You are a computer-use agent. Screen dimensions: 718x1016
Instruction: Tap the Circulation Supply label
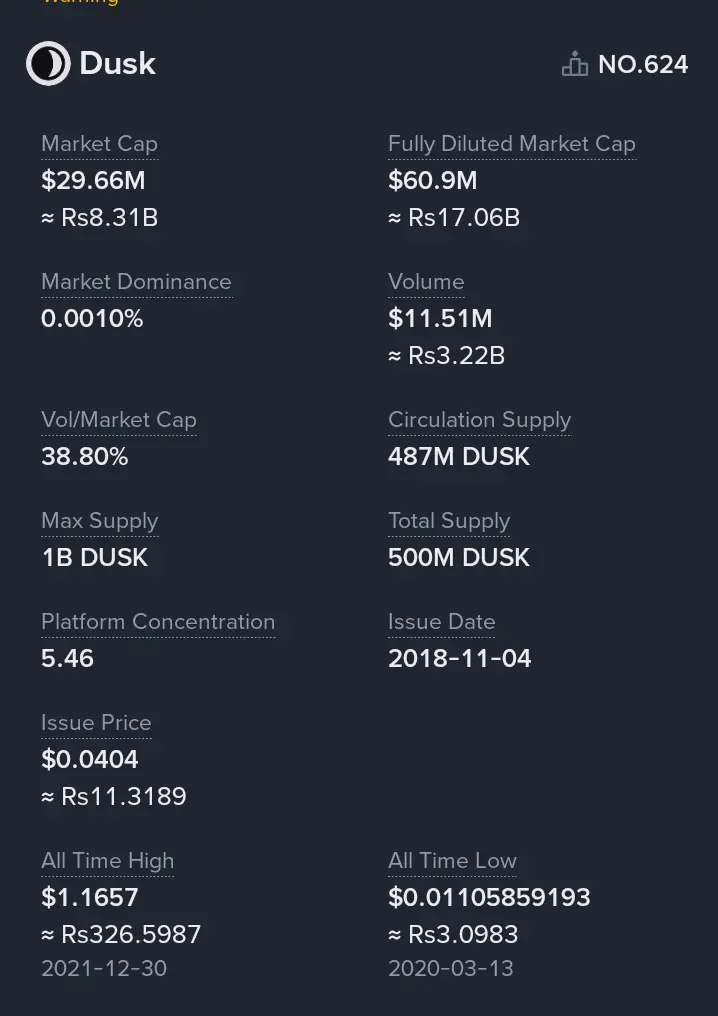[479, 420]
